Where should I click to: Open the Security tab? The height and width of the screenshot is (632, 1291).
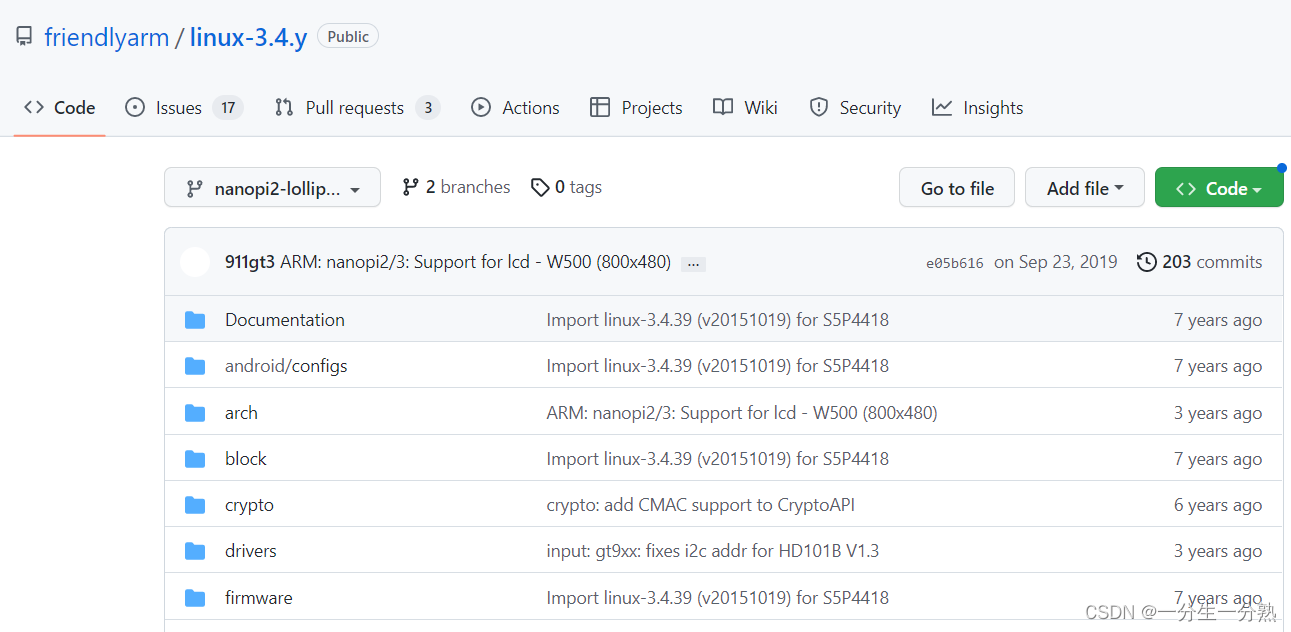click(x=855, y=108)
